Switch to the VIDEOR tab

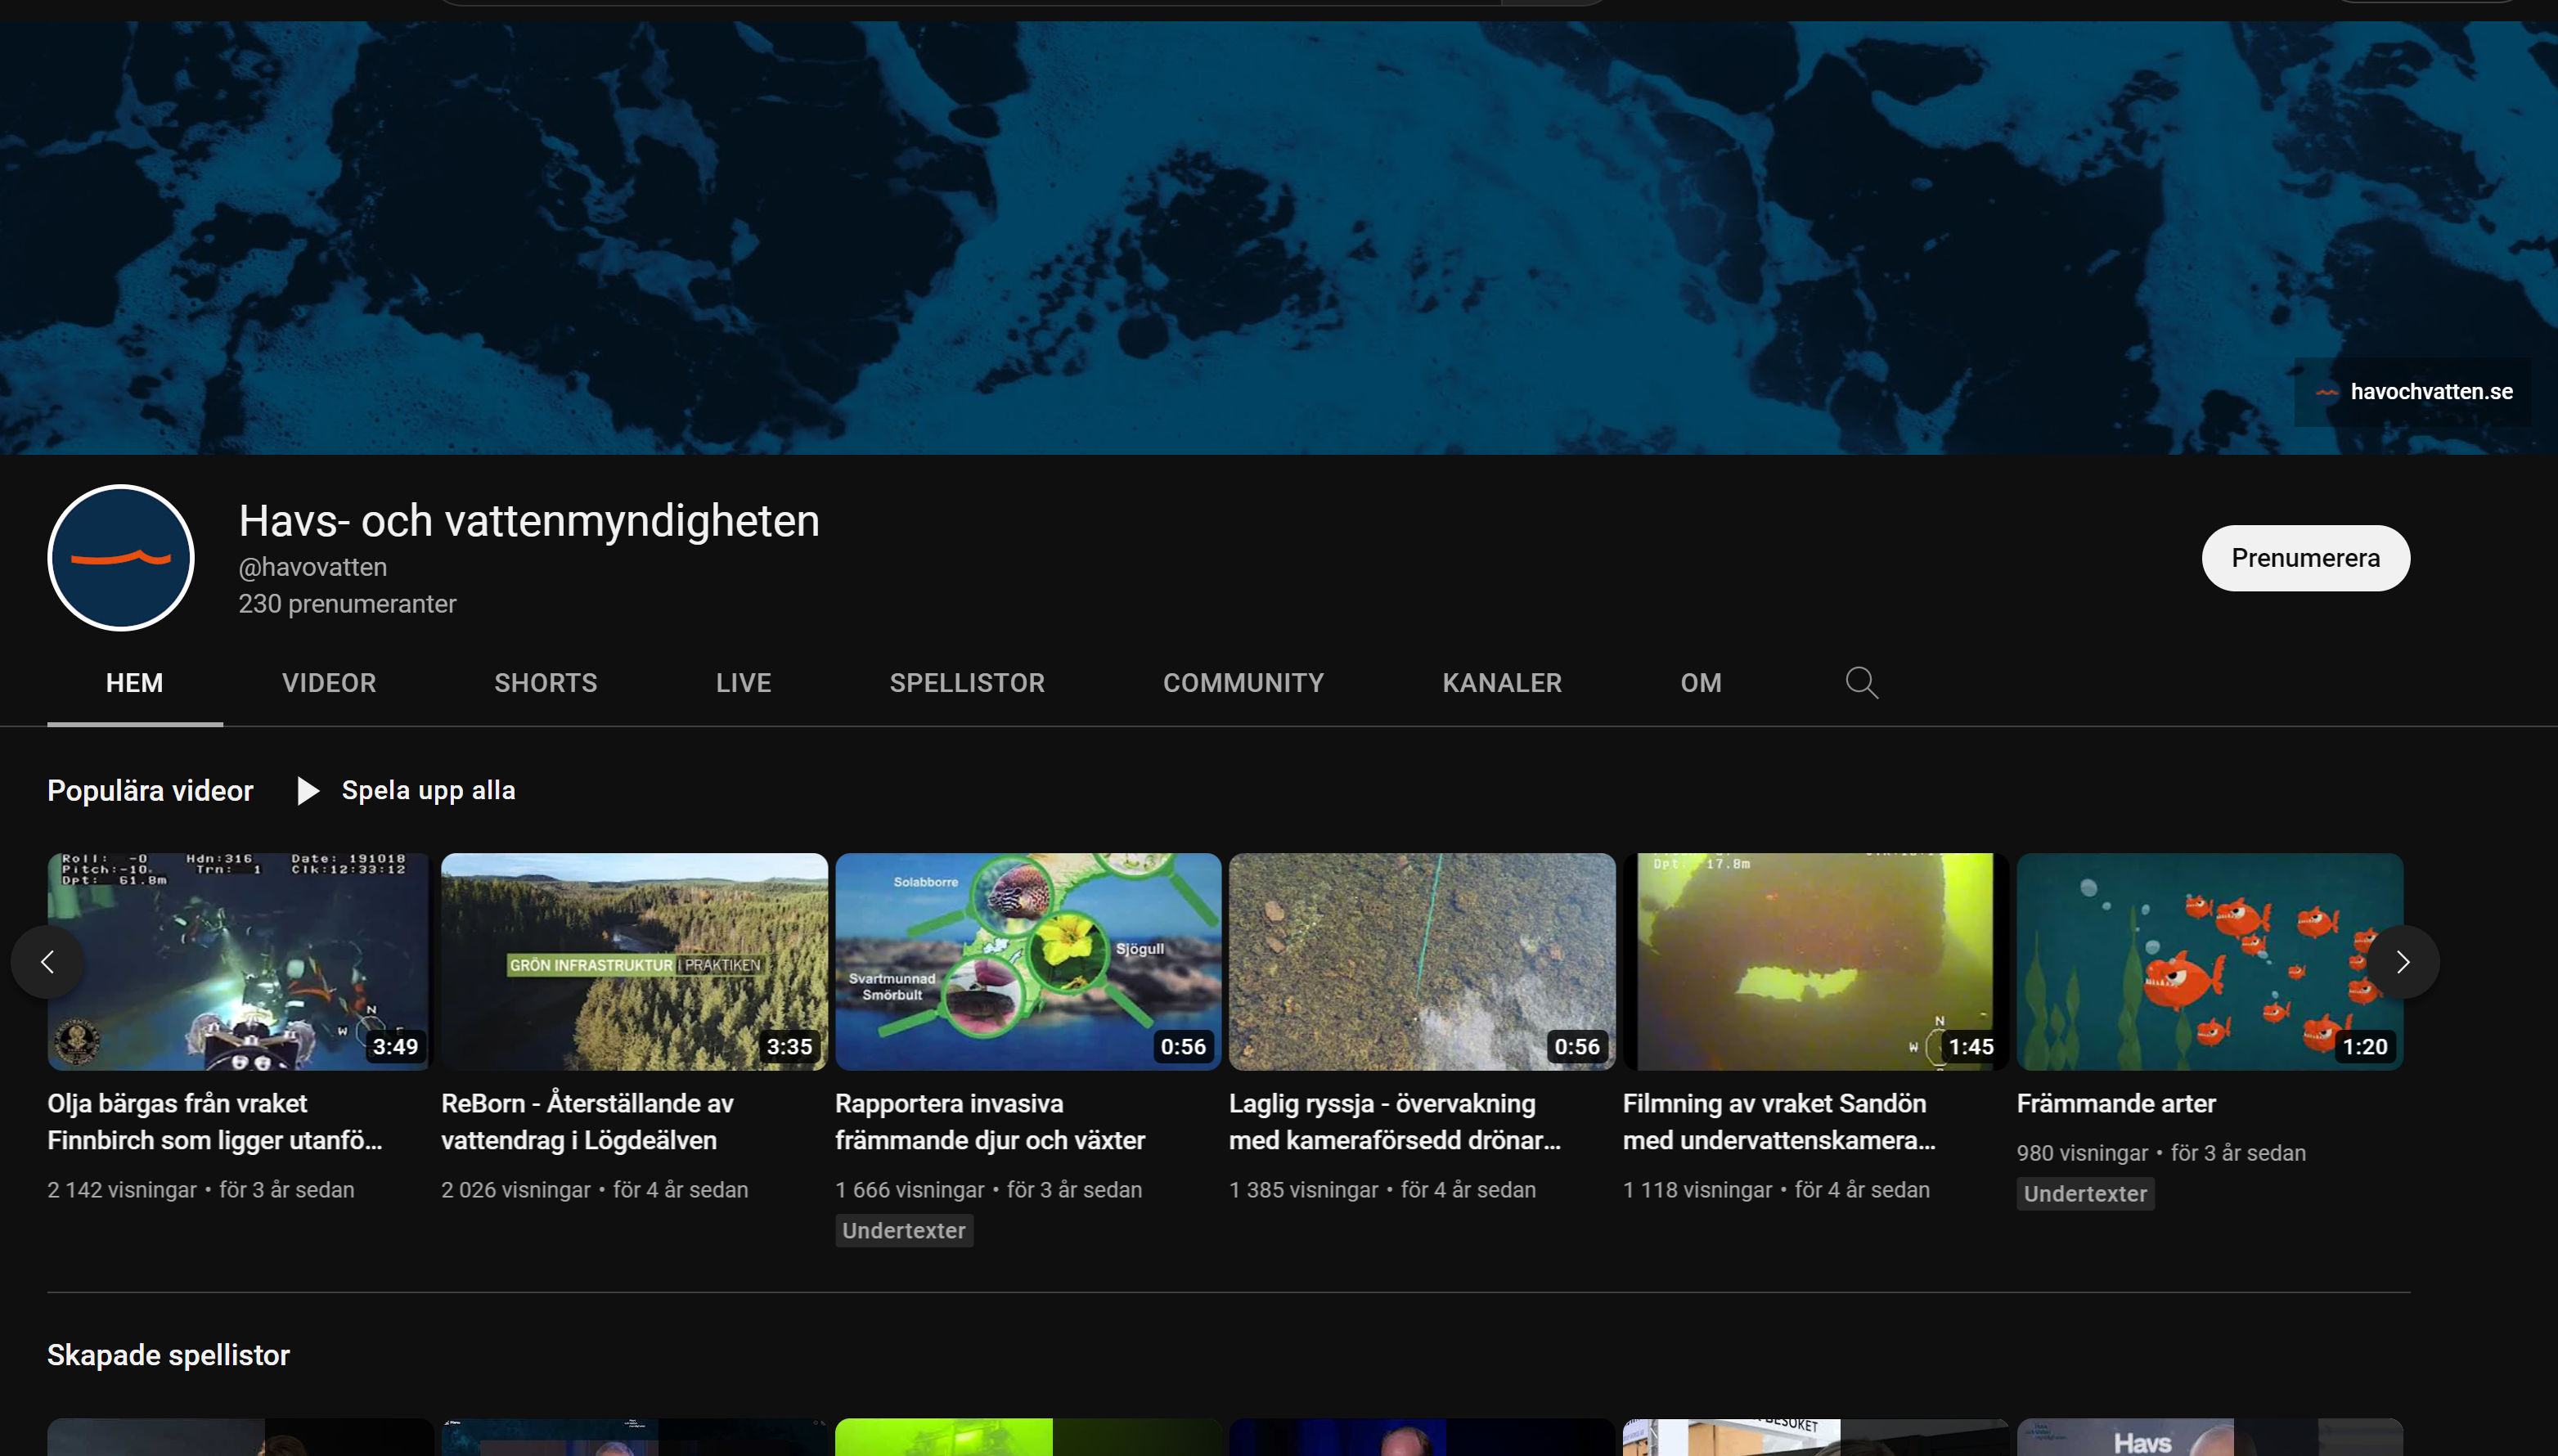click(329, 683)
